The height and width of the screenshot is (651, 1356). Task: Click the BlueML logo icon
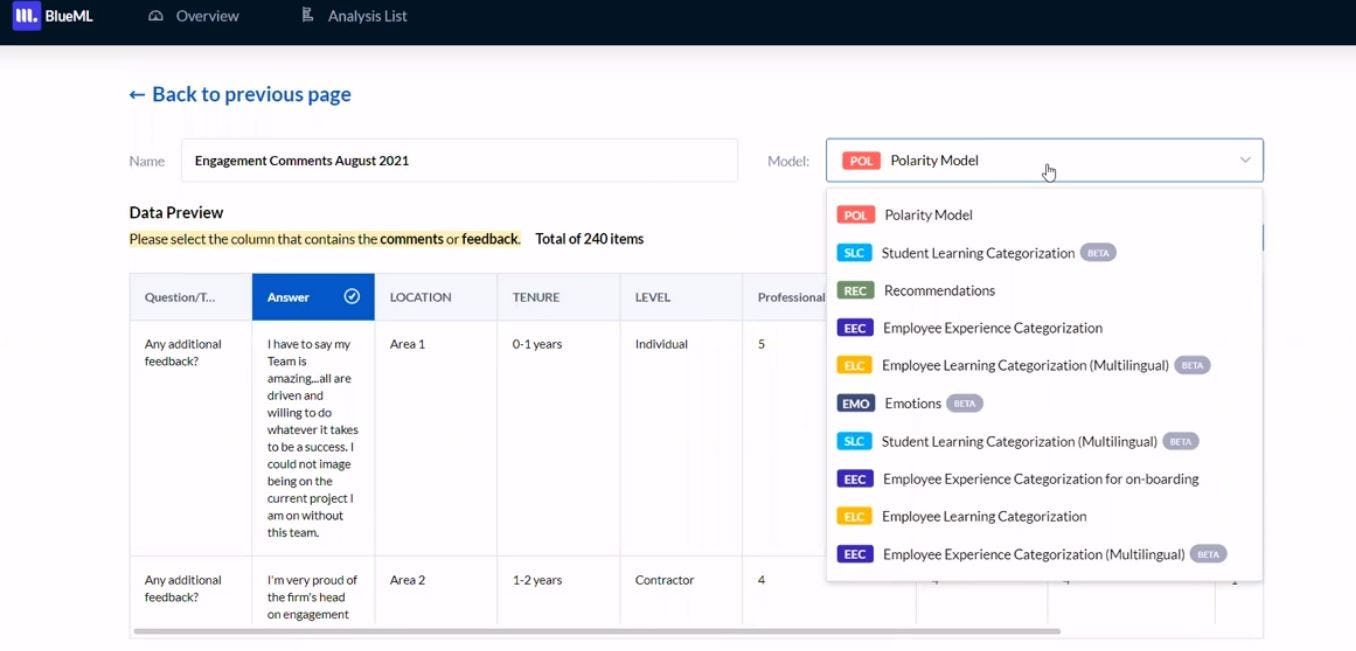26,16
